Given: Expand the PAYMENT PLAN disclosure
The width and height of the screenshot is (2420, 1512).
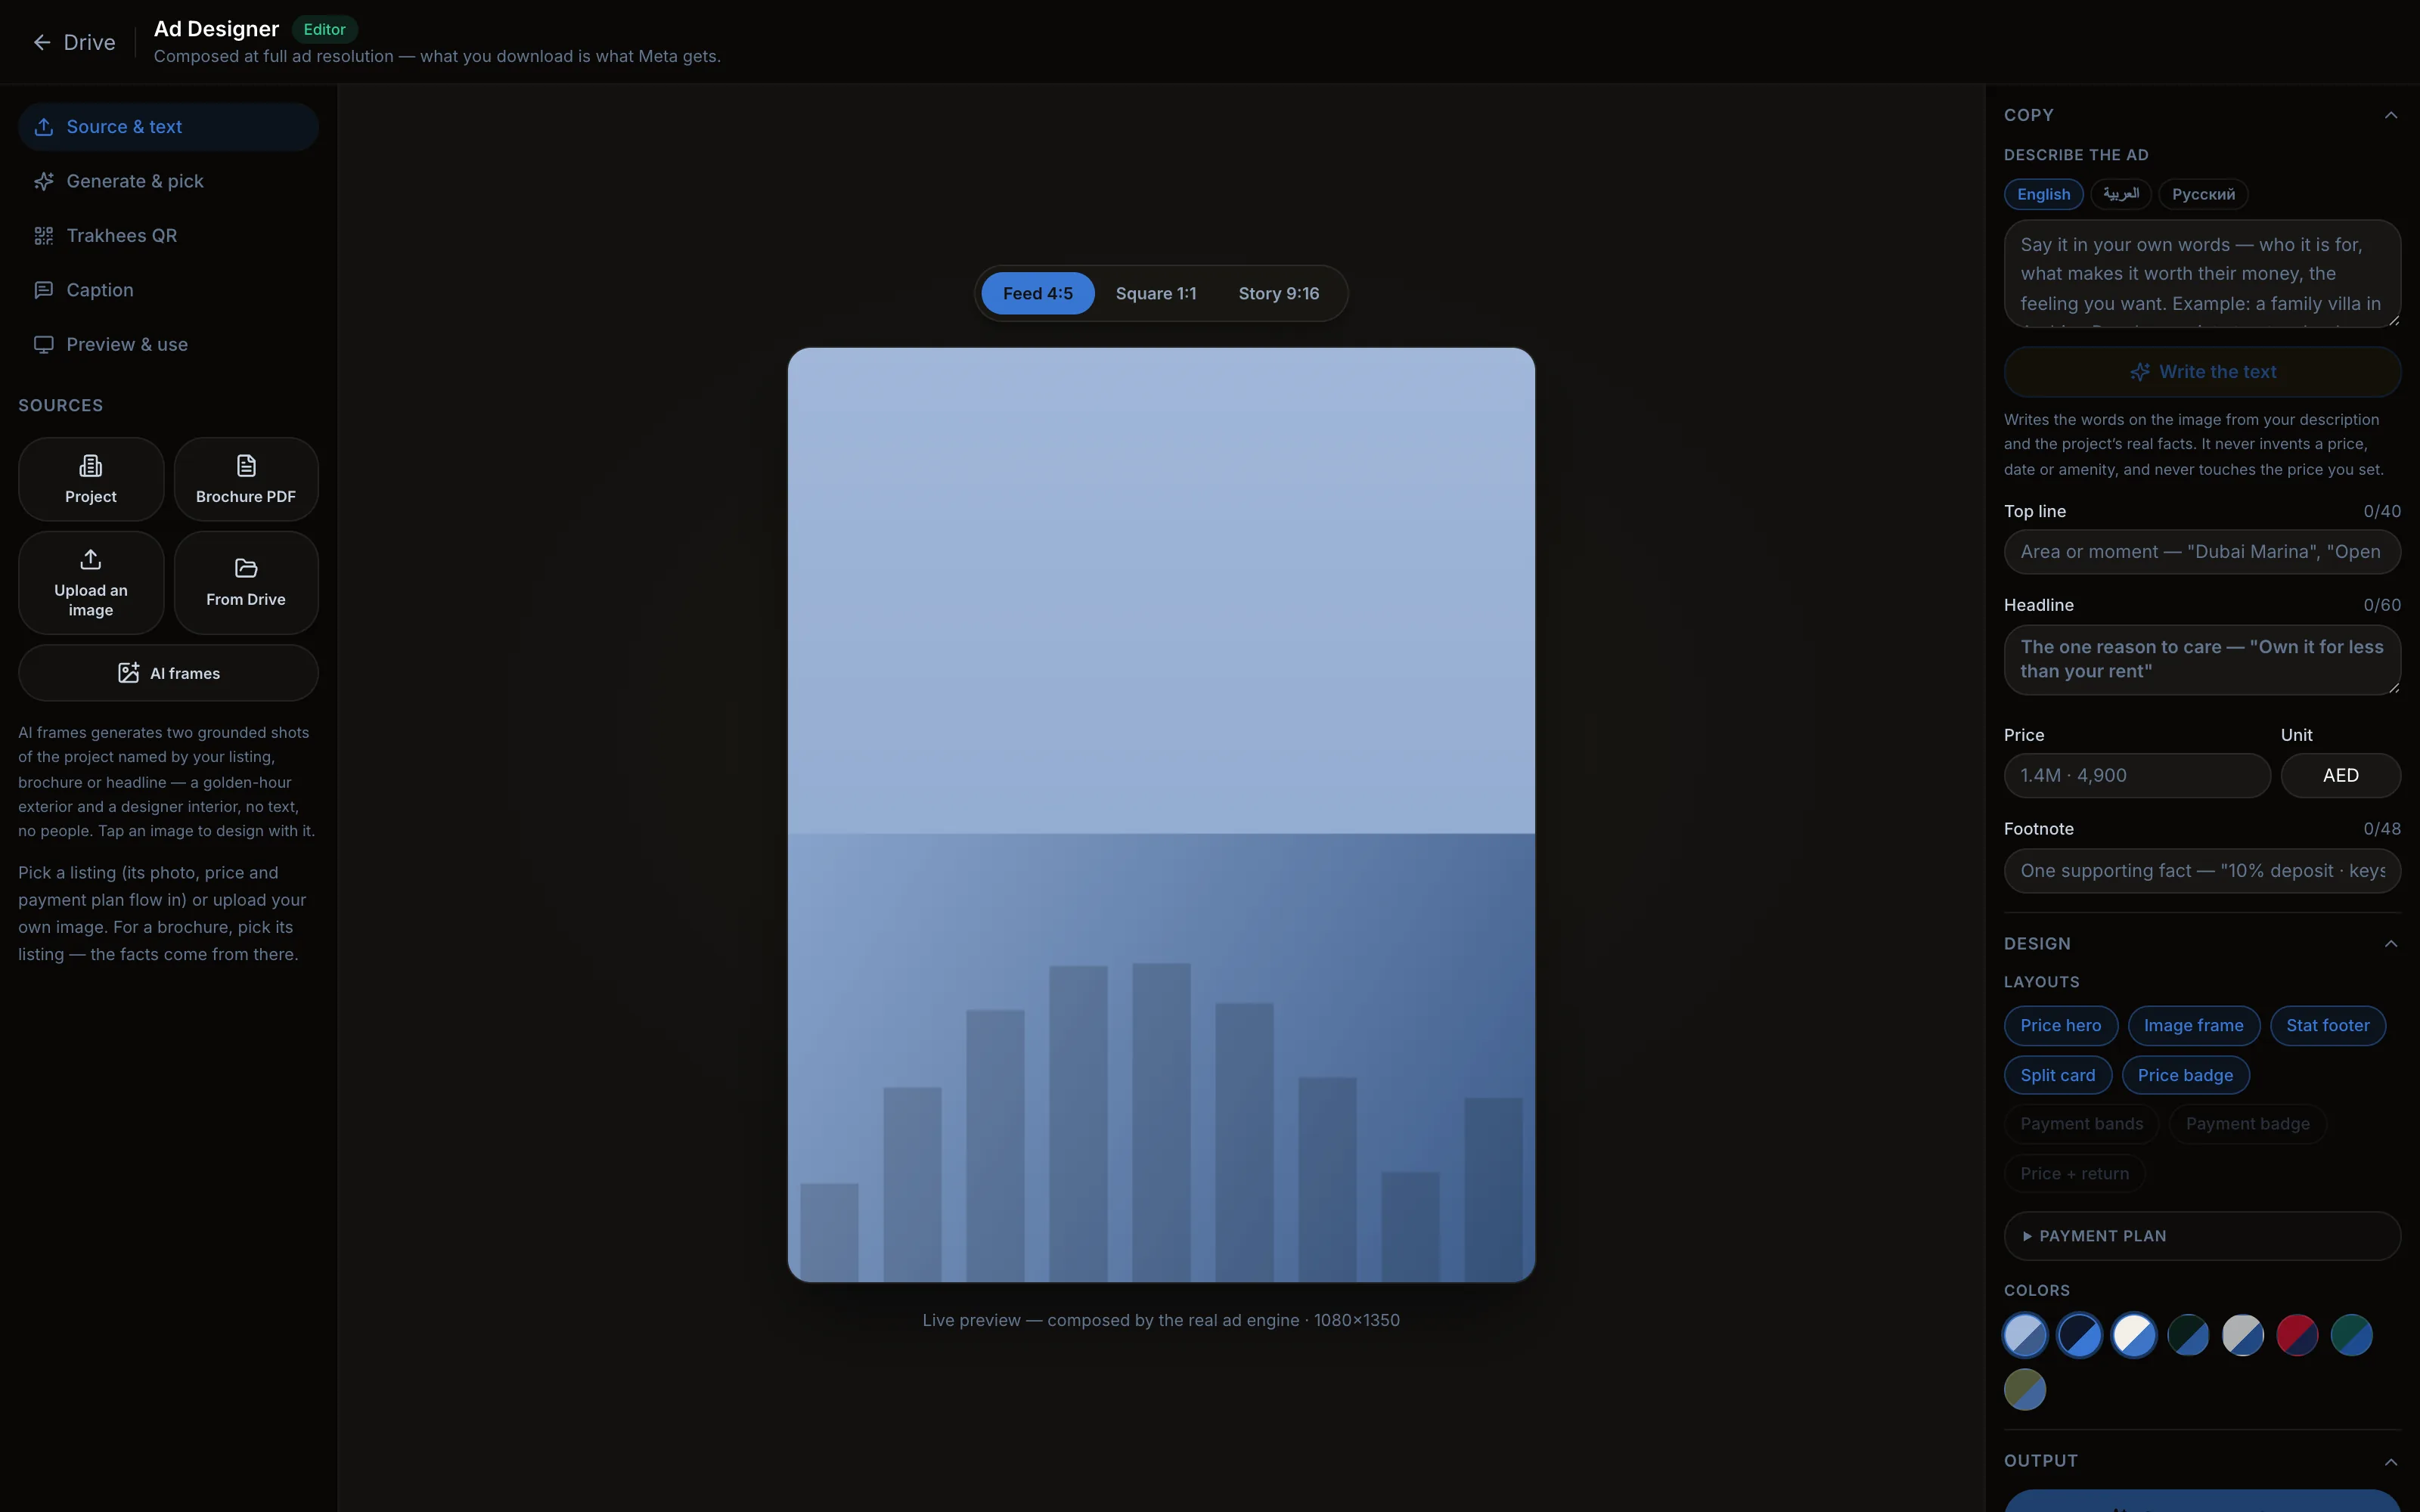Looking at the screenshot, I should click(2202, 1236).
